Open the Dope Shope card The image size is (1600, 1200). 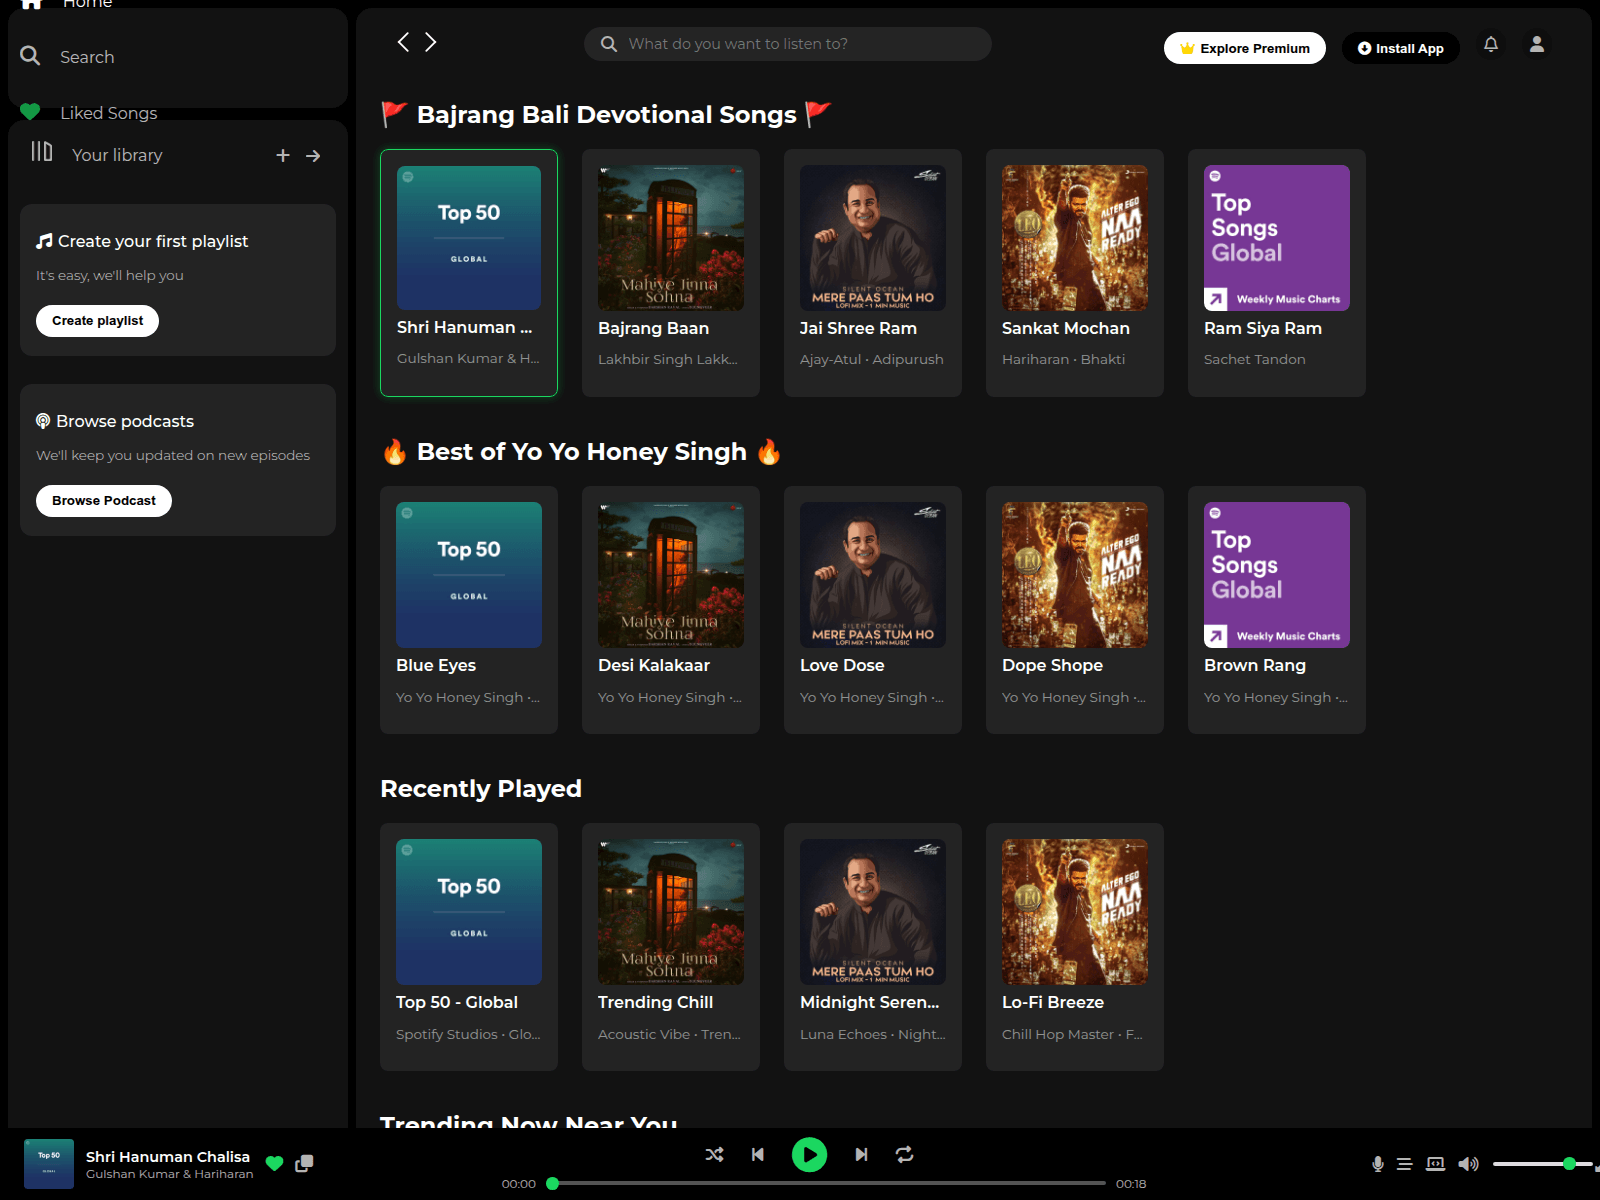pyautogui.click(x=1075, y=610)
